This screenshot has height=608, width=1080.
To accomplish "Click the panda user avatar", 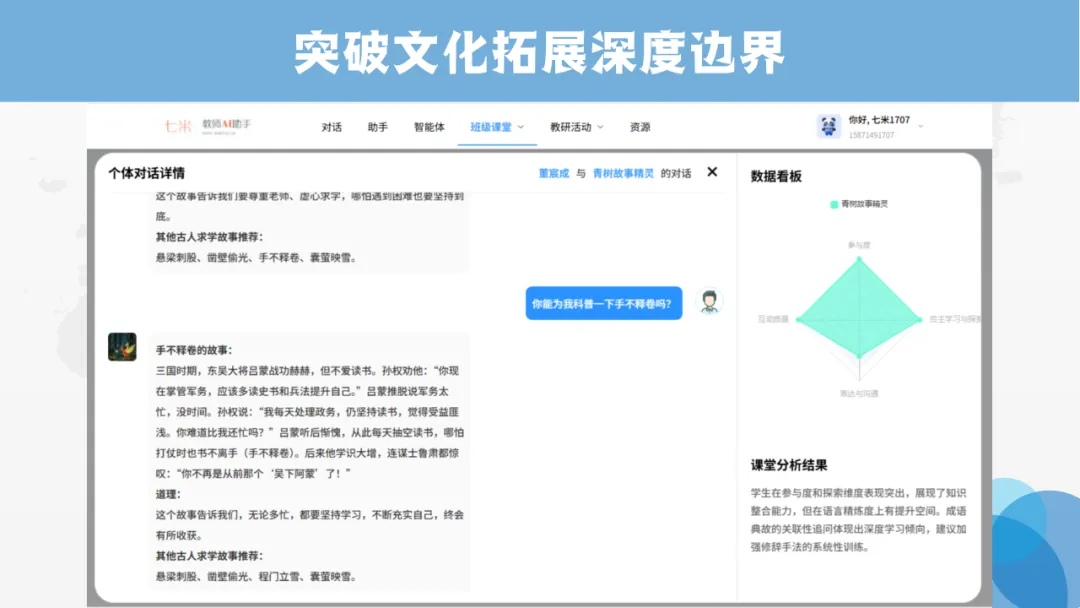I will click(829, 126).
